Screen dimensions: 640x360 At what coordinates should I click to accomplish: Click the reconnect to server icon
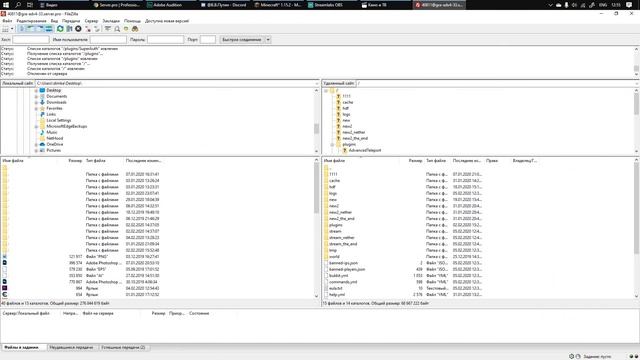pyautogui.click(x=97, y=29)
